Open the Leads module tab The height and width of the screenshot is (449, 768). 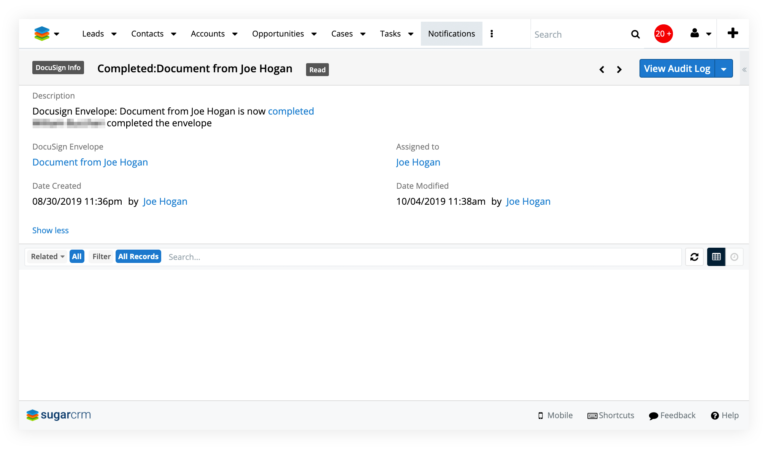[93, 34]
